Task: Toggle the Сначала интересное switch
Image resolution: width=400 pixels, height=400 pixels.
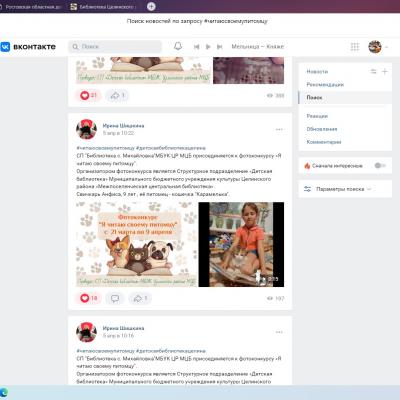Action: tap(380, 166)
